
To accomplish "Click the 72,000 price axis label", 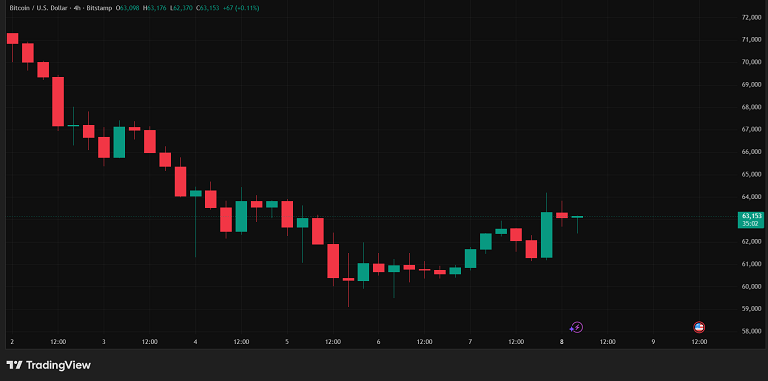I will click(751, 17).
